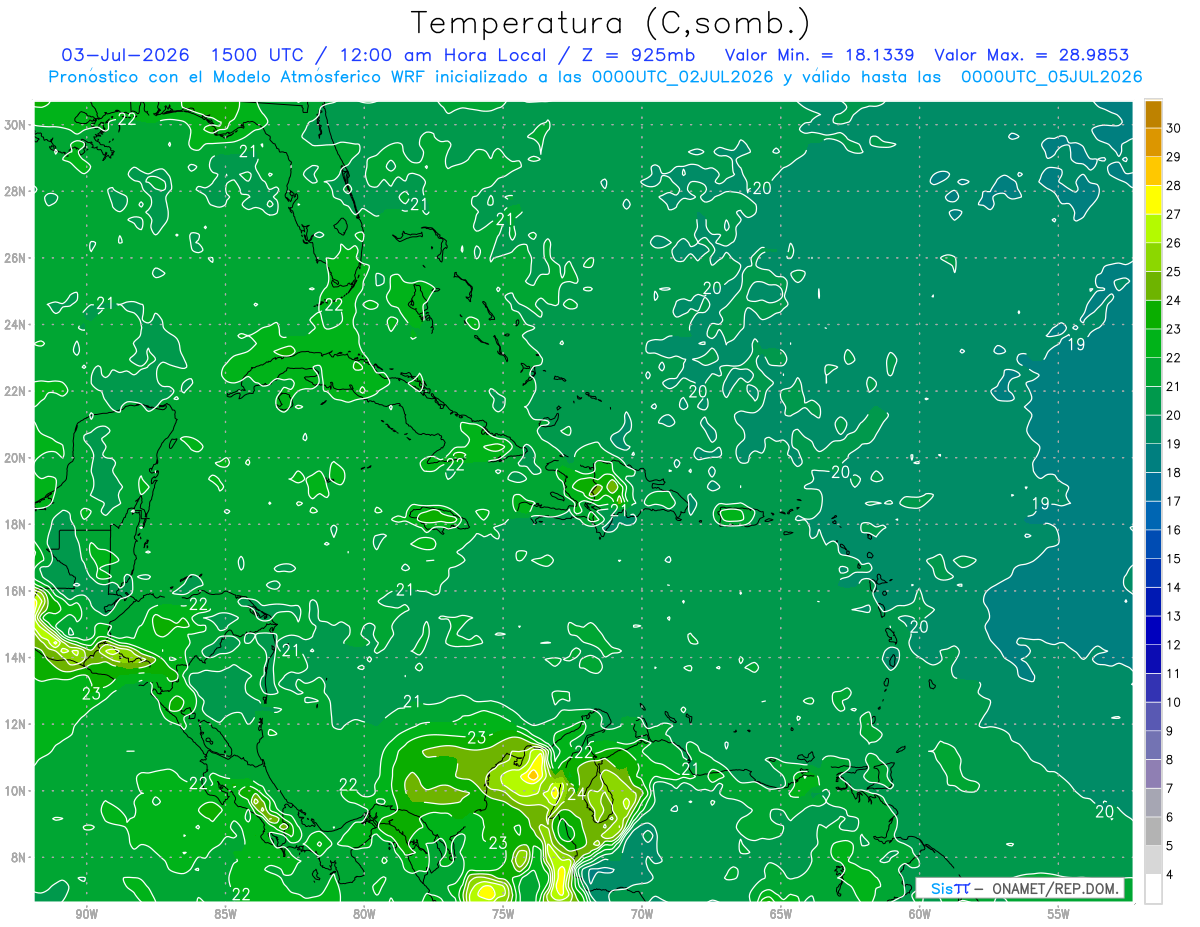The image size is (1200, 927).
Task: Click the '85W' longitude axis label
Action: 225,914
